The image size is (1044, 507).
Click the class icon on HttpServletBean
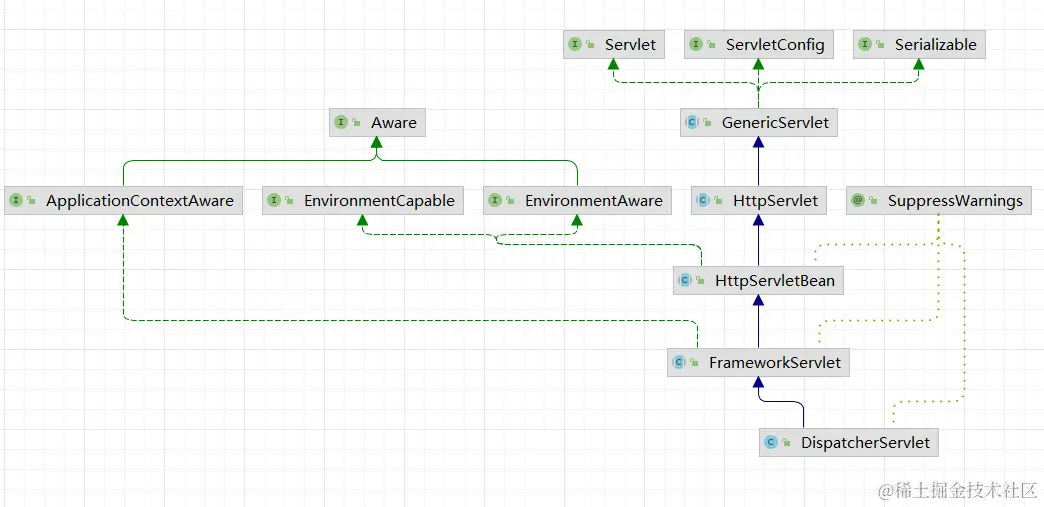tap(685, 280)
